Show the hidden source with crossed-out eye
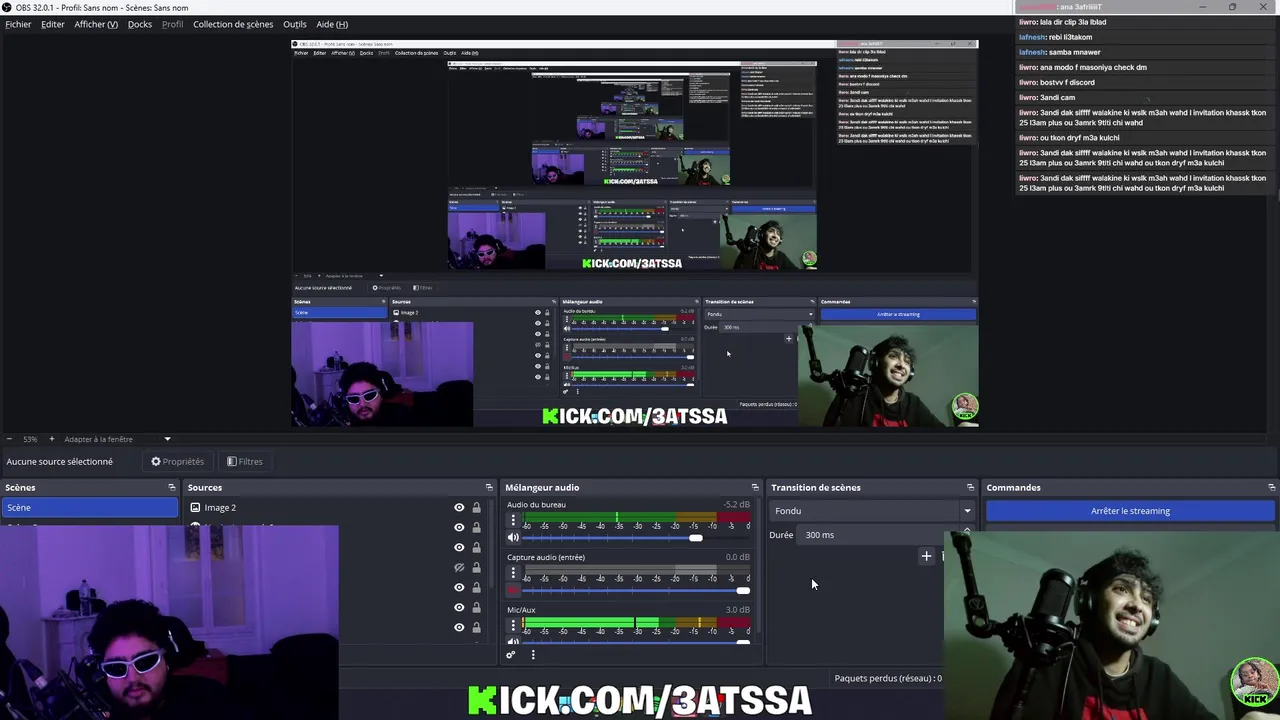The height and width of the screenshot is (720, 1280). pos(459,568)
